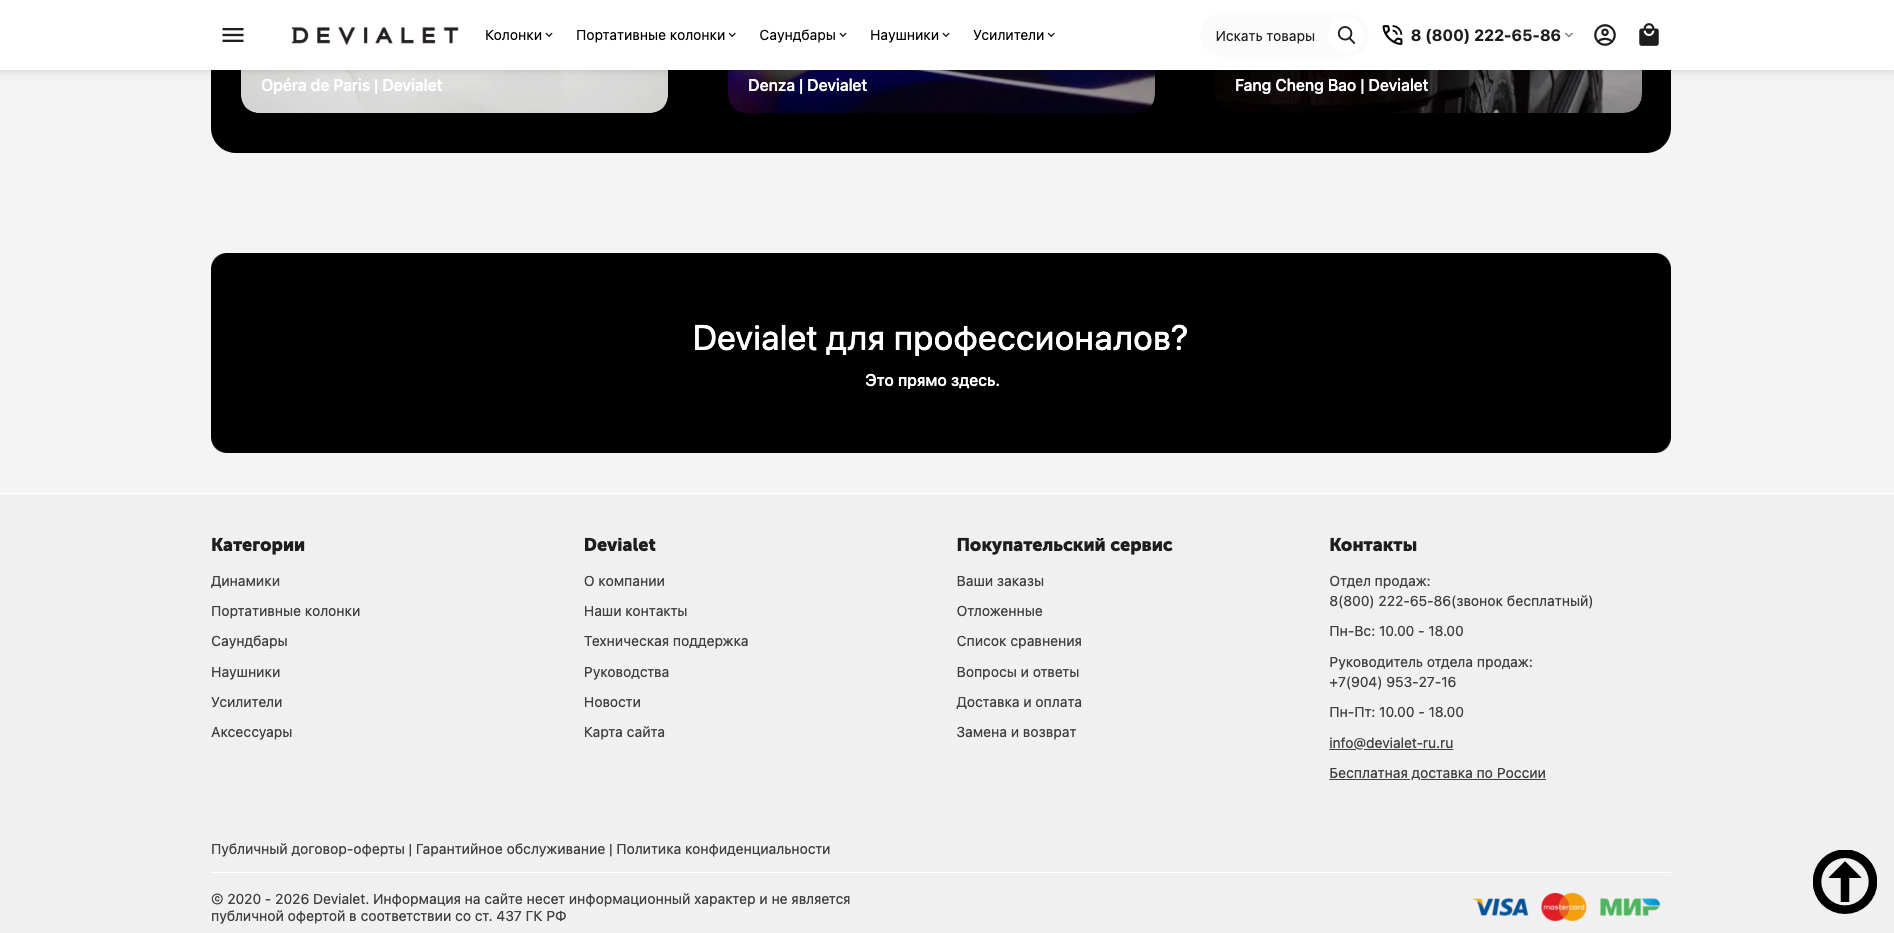The height and width of the screenshot is (933, 1894).
Task: Click the Пн-Вс: 10.00 - 18.00 text
Action: (x=1396, y=631)
